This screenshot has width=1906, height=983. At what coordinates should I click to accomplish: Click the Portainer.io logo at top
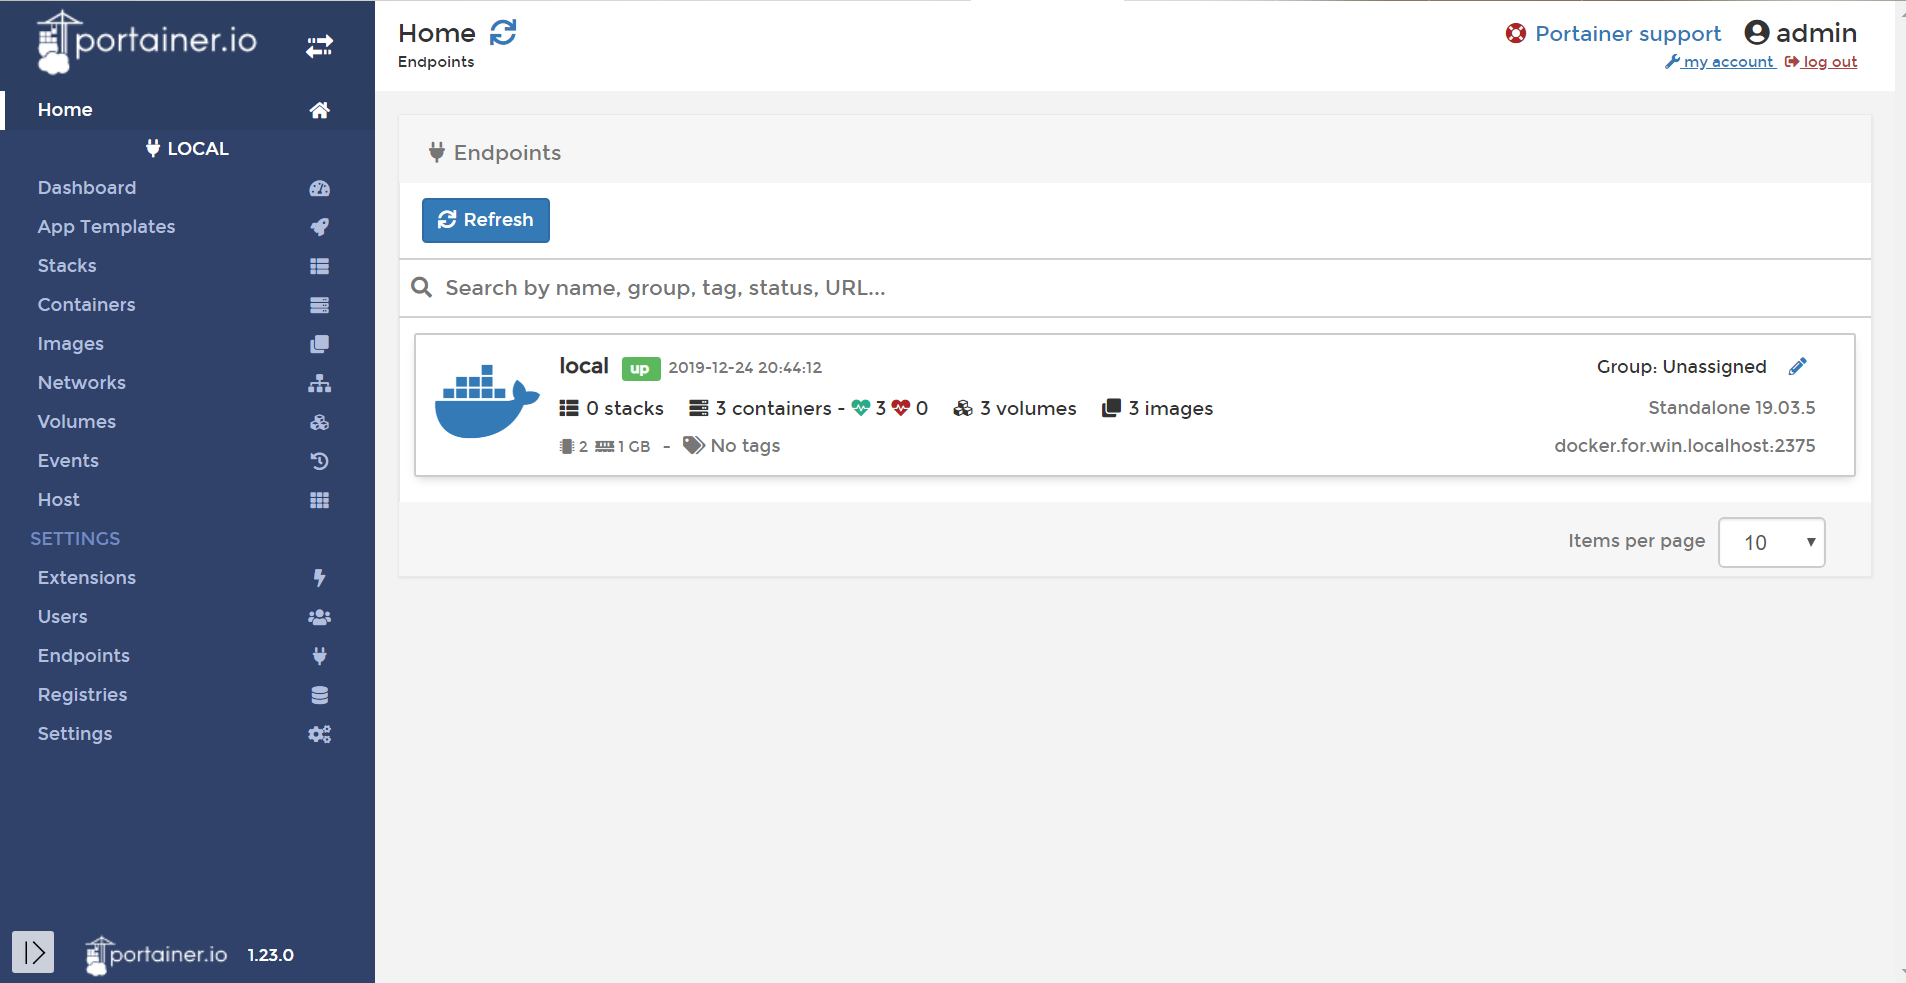click(147, 42)
